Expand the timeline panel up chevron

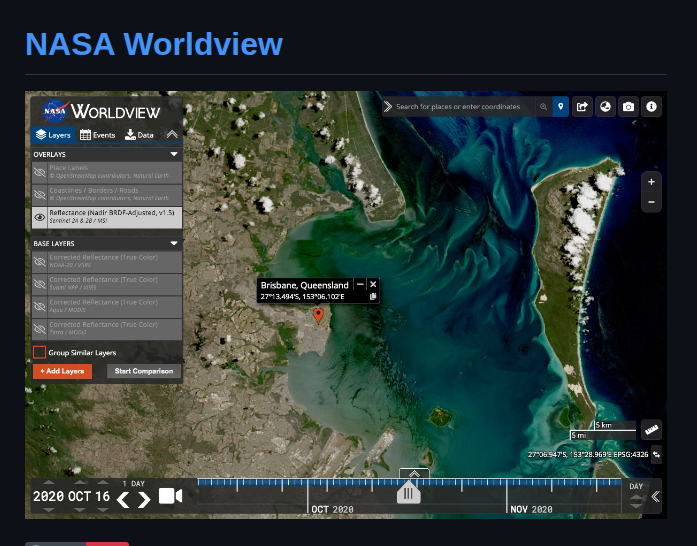pyautogui.click(x=414, y=474)
